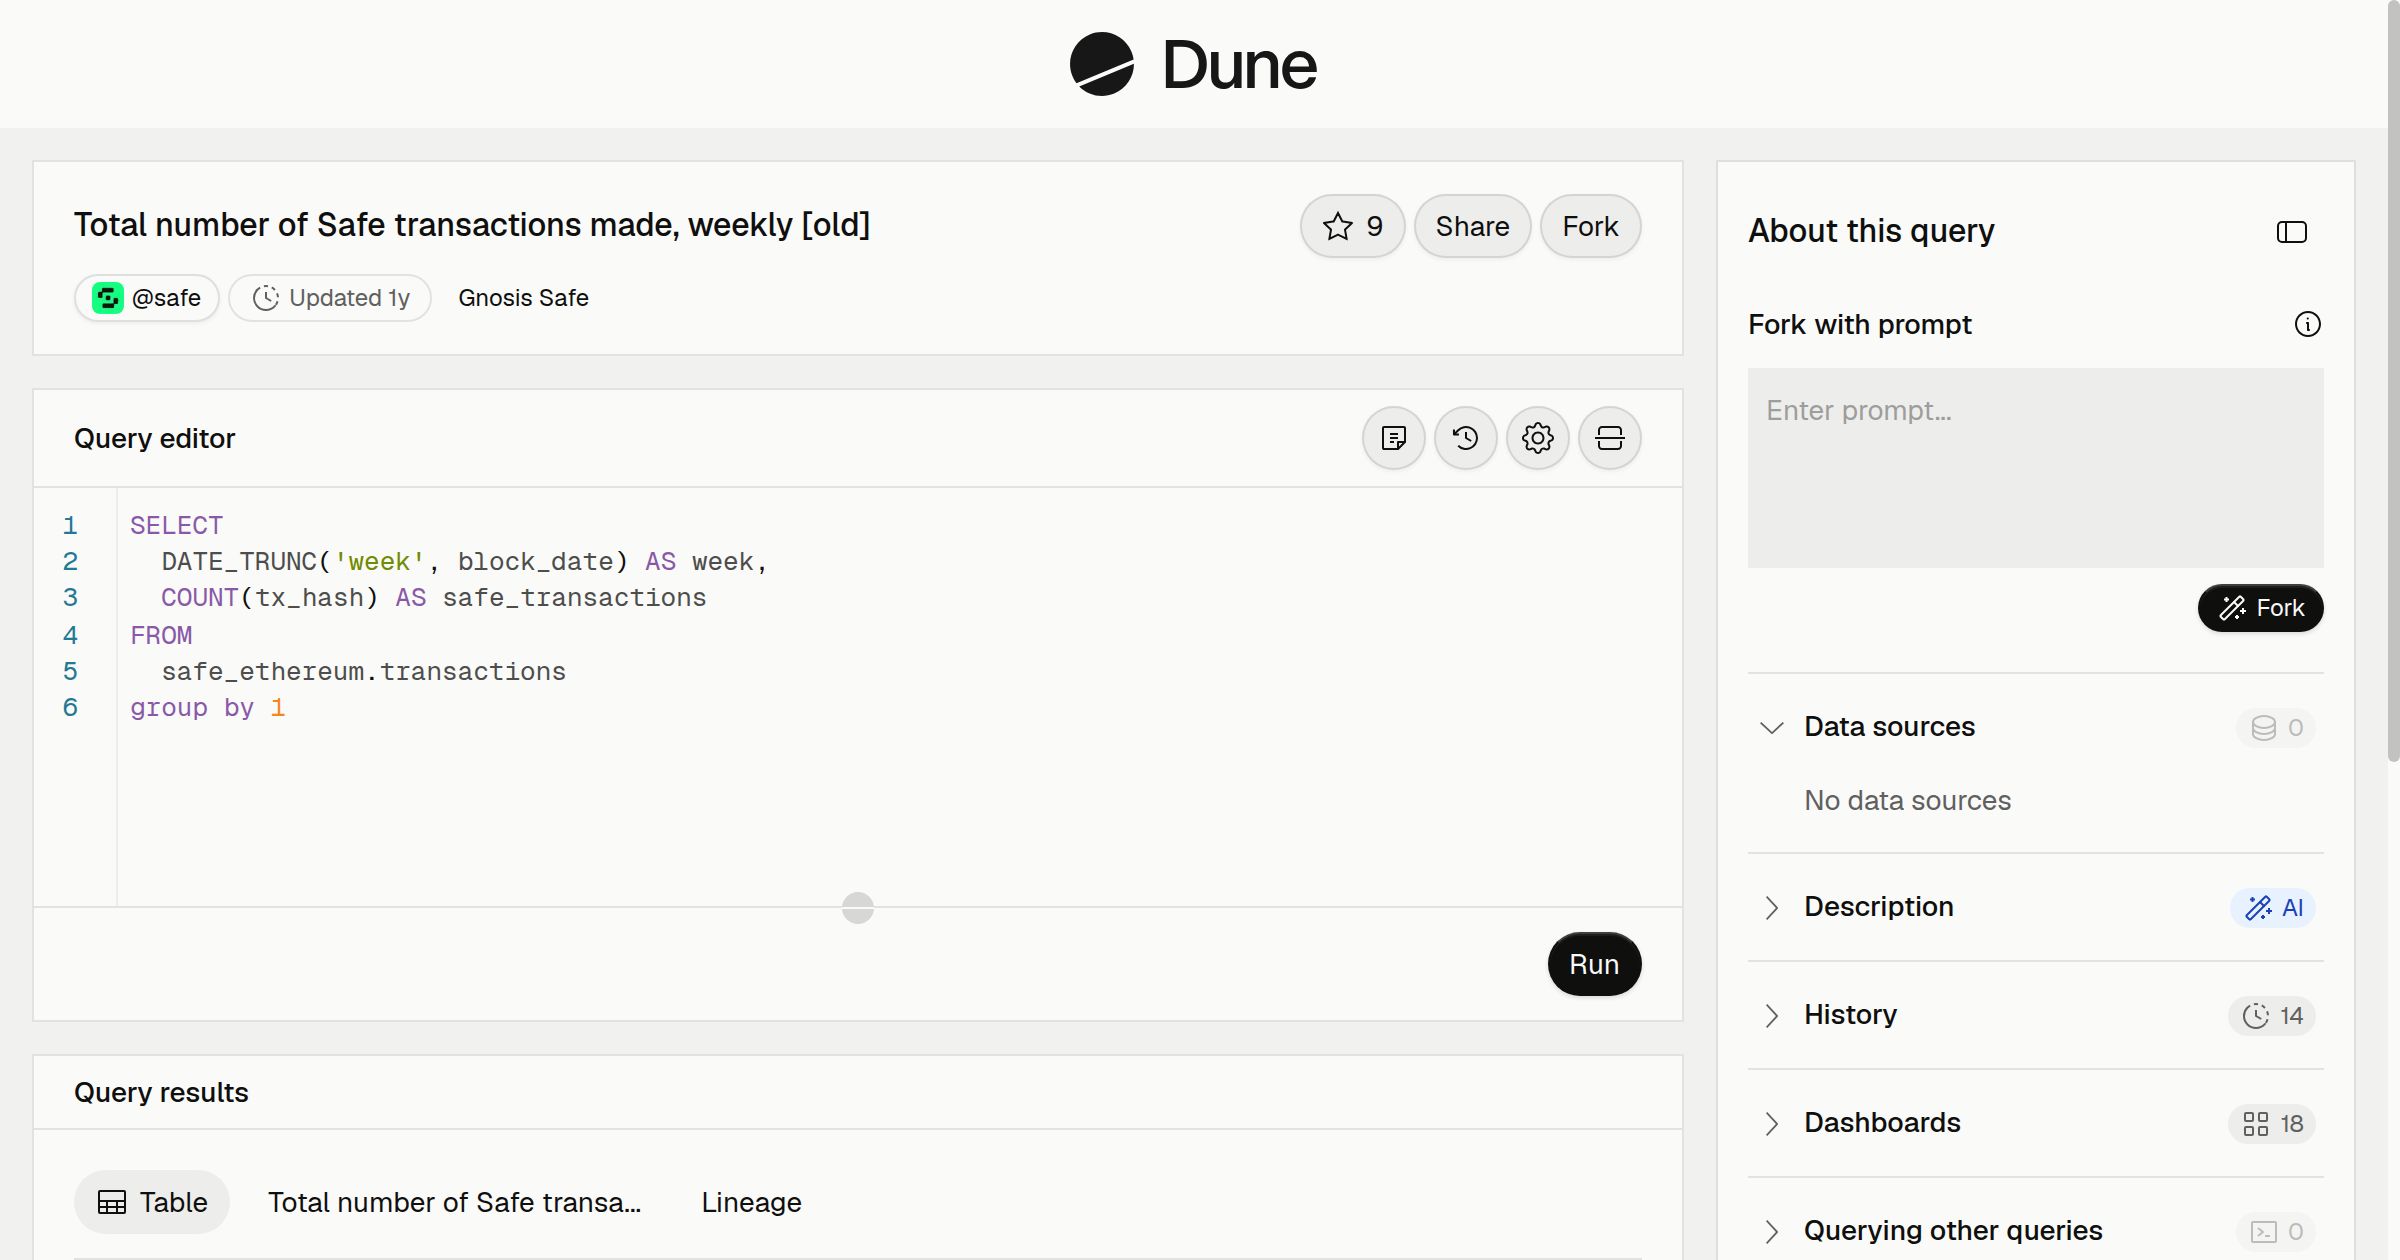Click the query title text
Image resolution: width=2400 pixels, height=1260 pixels.
pos(472,225)
